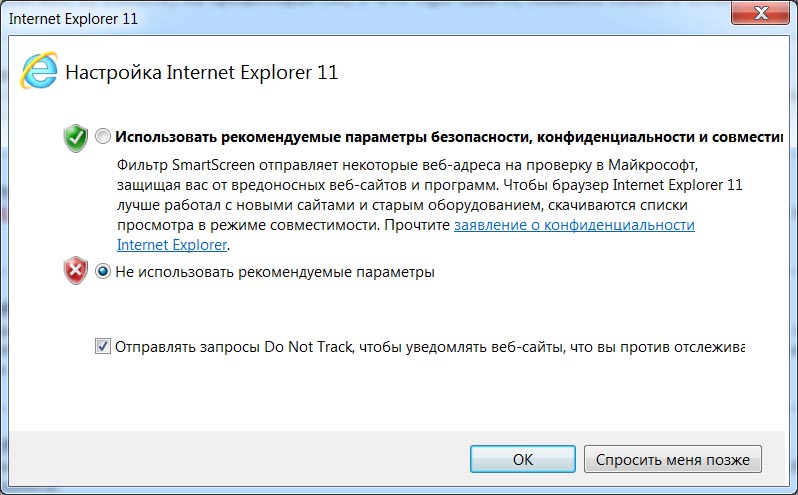The width and height of the screenshot is (798, 495).
Task: Select the recommended settings radio button
Action: tap(103, 137)
